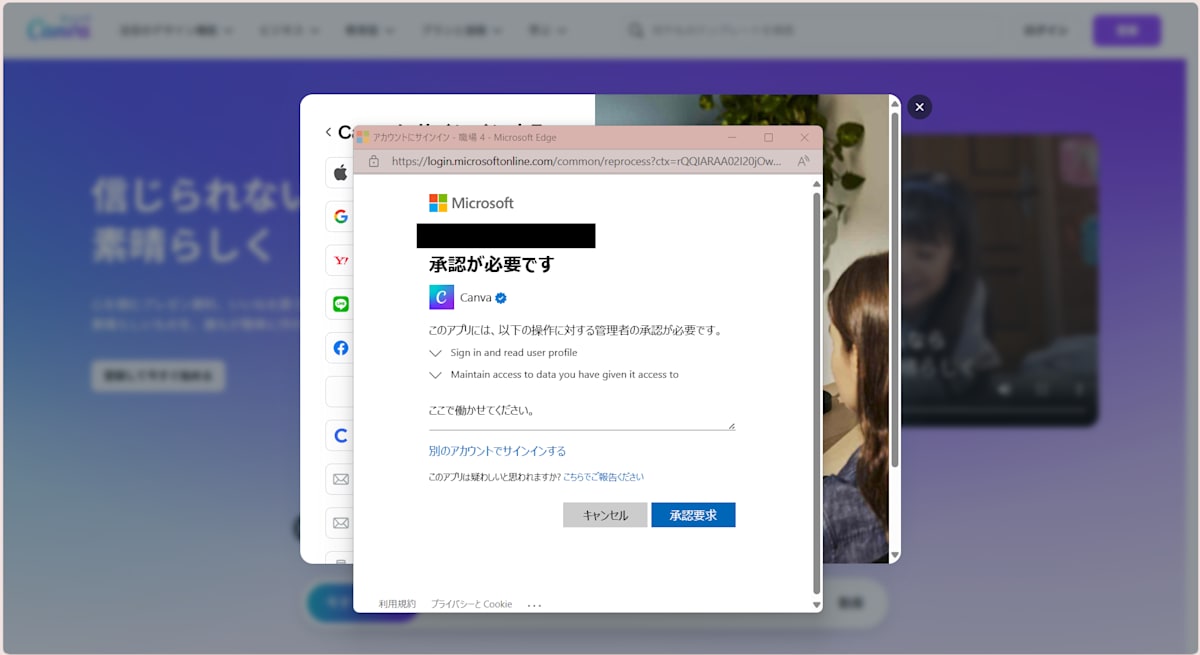Click the verified publisher badge next to Canva

point(501,298)
